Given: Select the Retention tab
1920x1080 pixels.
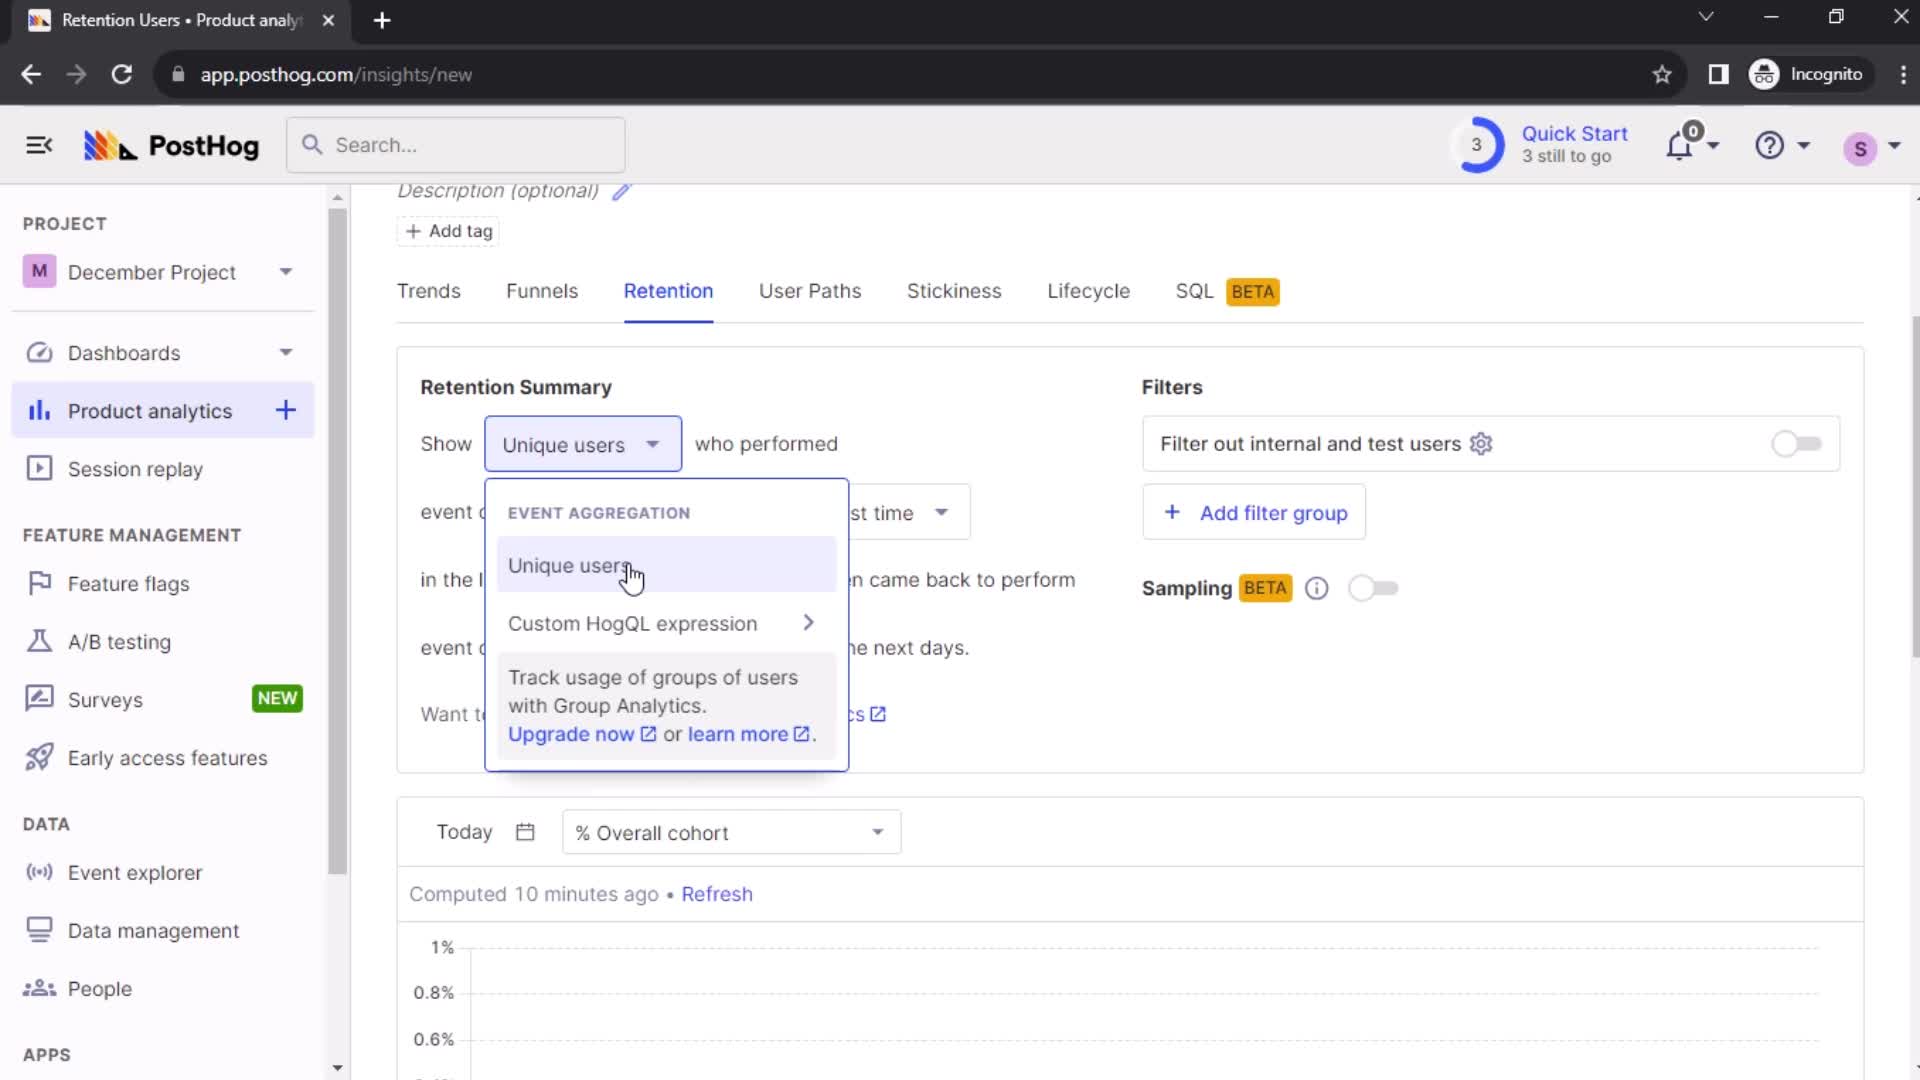Looking at the screenshot, I should click(668, 291).
